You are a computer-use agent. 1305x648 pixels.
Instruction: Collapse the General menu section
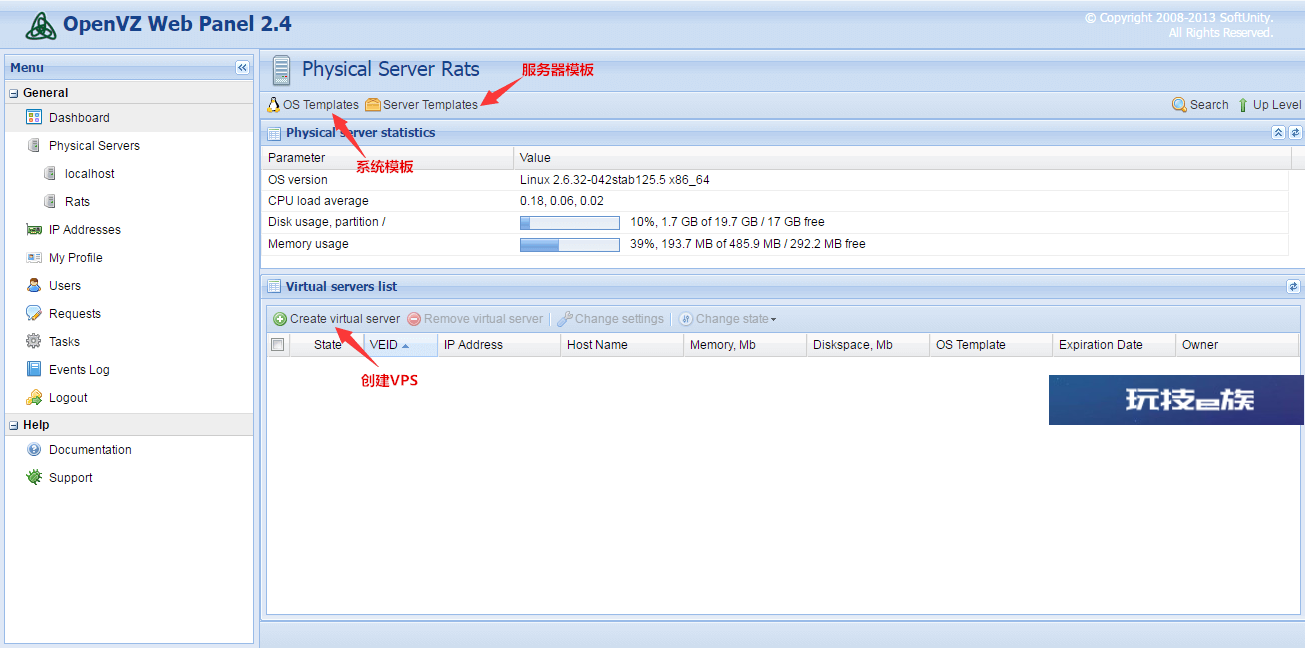14,93
